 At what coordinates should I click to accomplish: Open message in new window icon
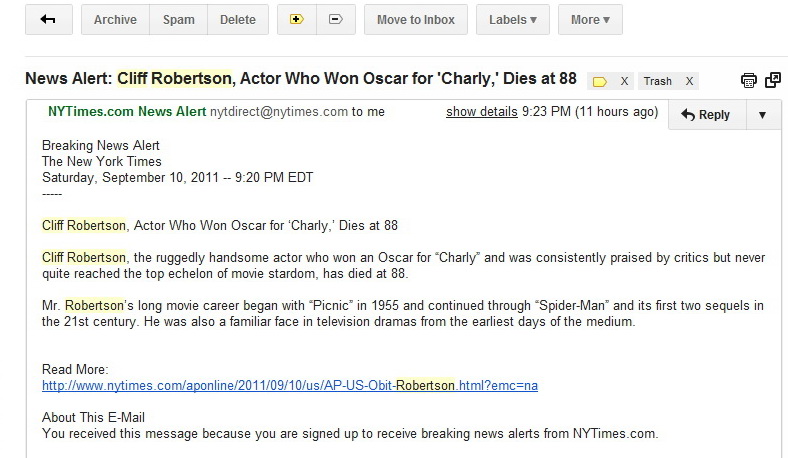point(773,80)
